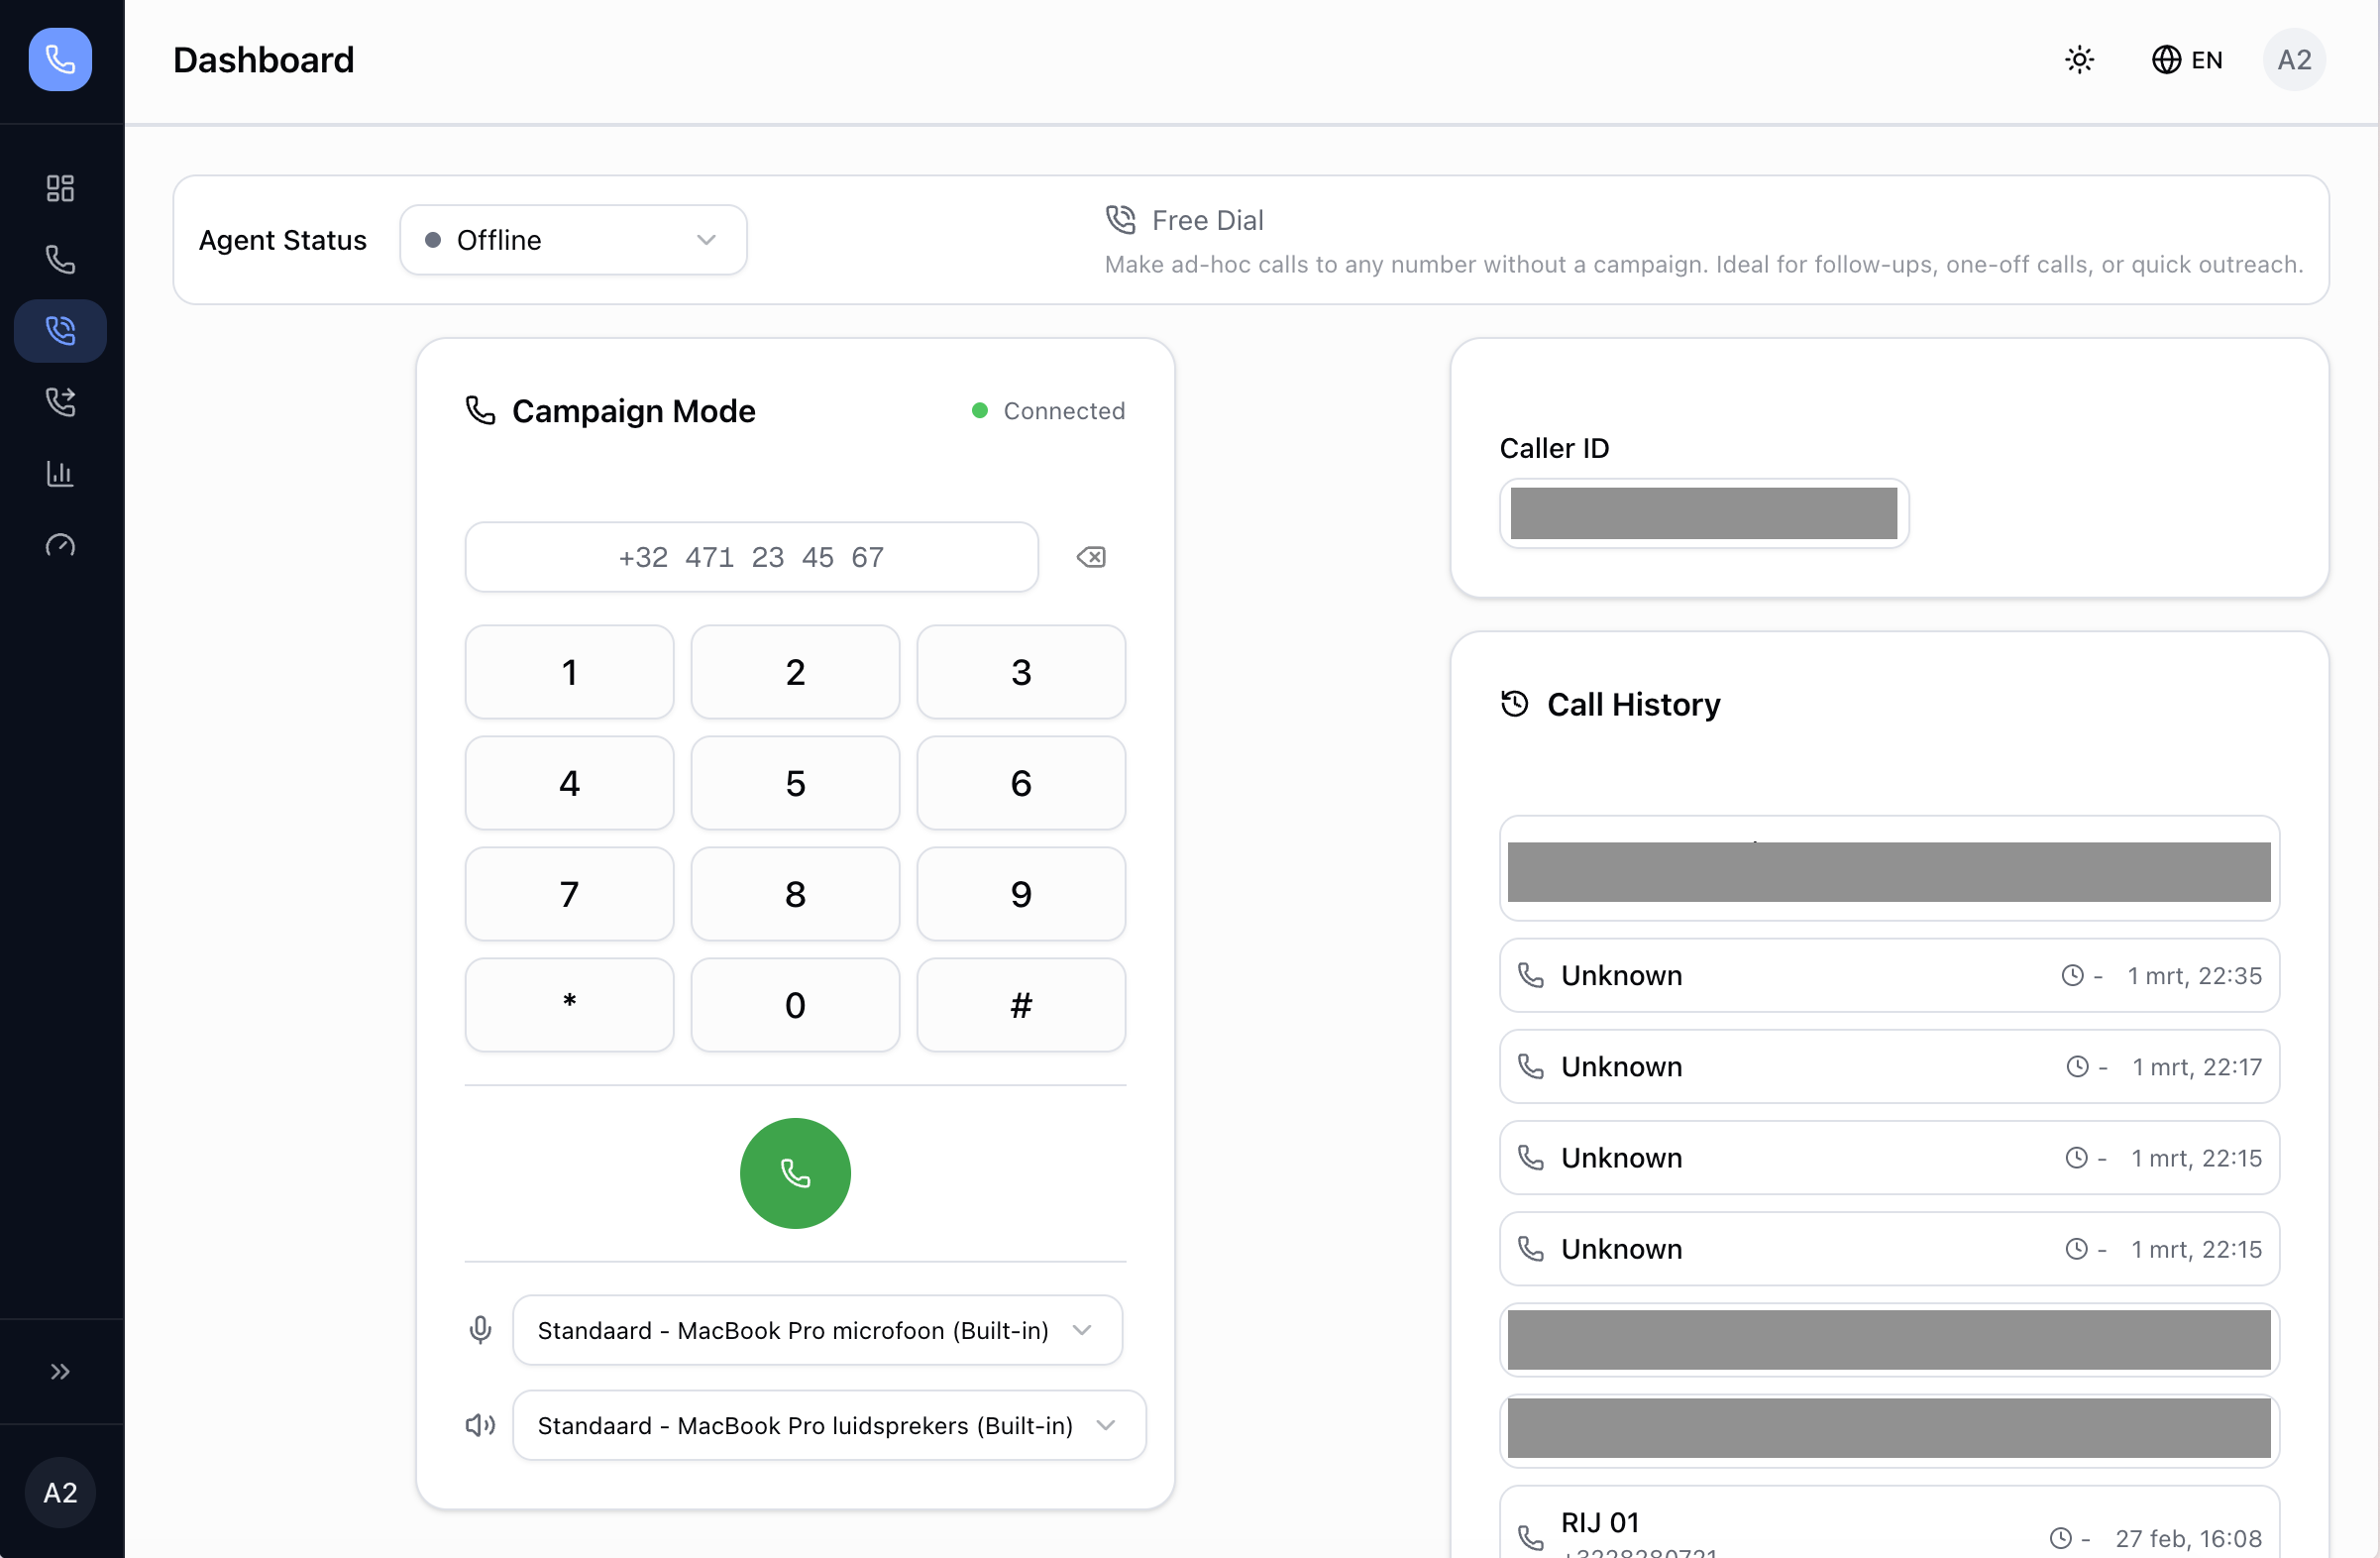Select the RIJ 01 entry in Call History

click(1889, 1525)
